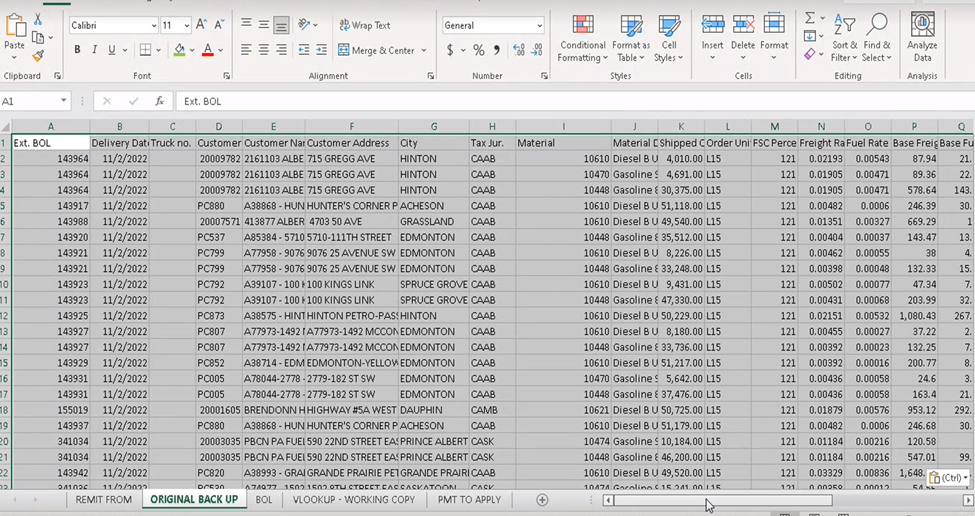975x516 pixels.
Task: Decrease font size with small A icon
Action: [219, 25]
